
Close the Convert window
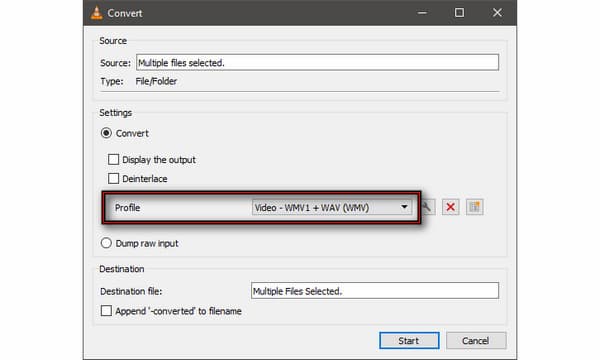497,13
